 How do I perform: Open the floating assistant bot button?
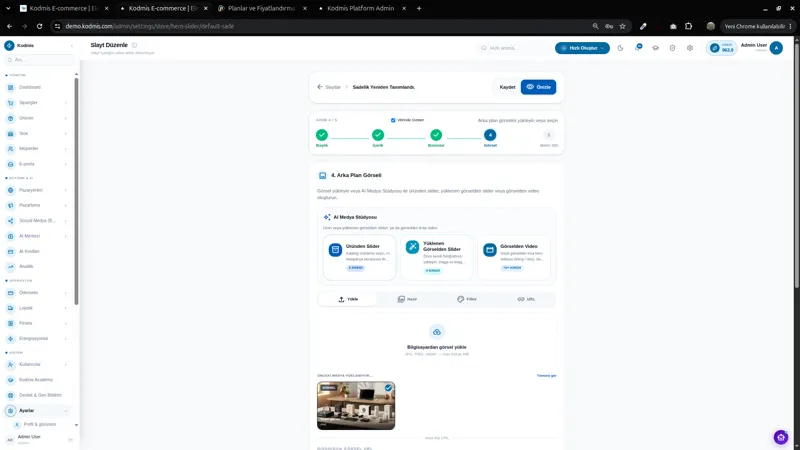pos(781,437)
